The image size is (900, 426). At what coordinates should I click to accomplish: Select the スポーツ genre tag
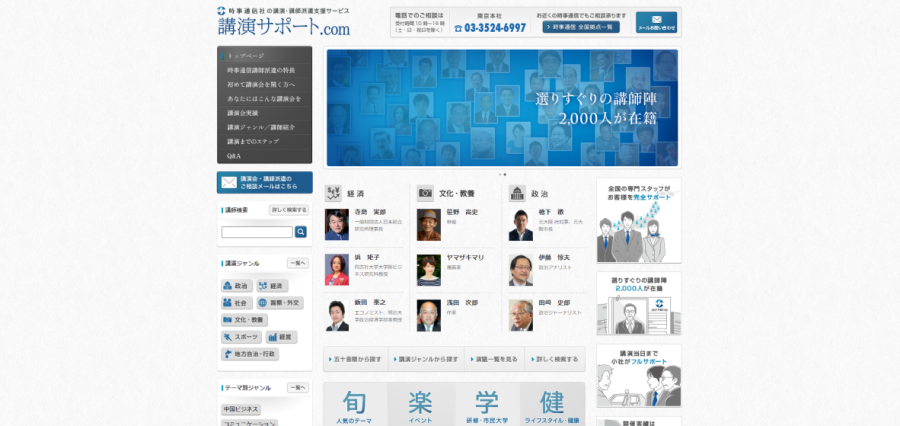click(x=241, y=337)
